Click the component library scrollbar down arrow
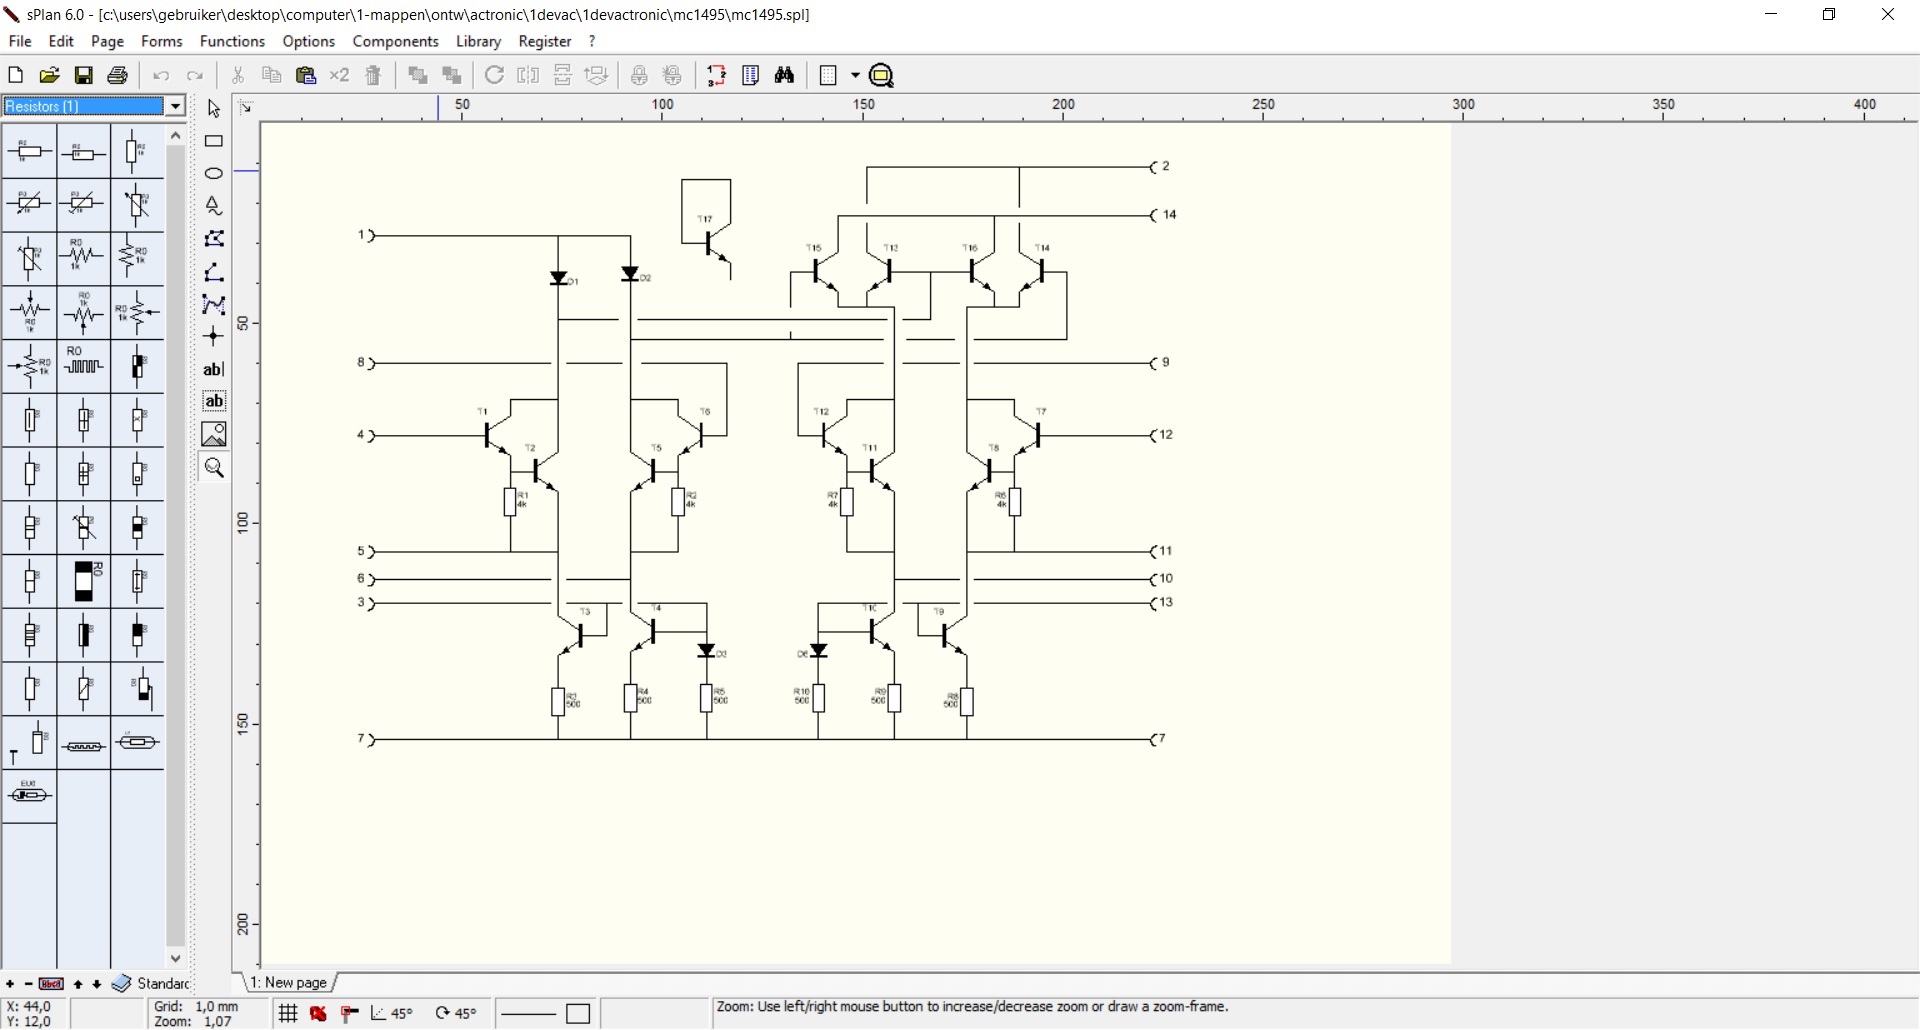 click(x=176, y=958)
